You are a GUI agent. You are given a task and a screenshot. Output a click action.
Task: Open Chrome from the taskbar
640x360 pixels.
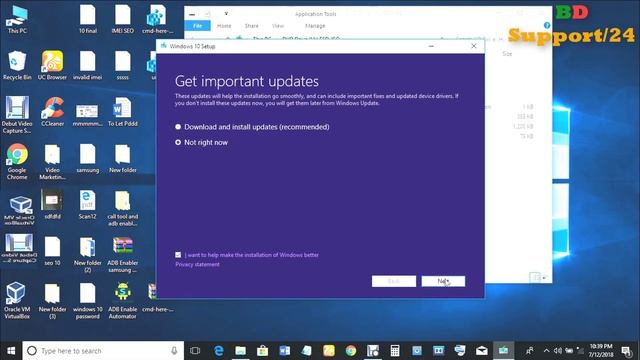(x=351, y=351)
